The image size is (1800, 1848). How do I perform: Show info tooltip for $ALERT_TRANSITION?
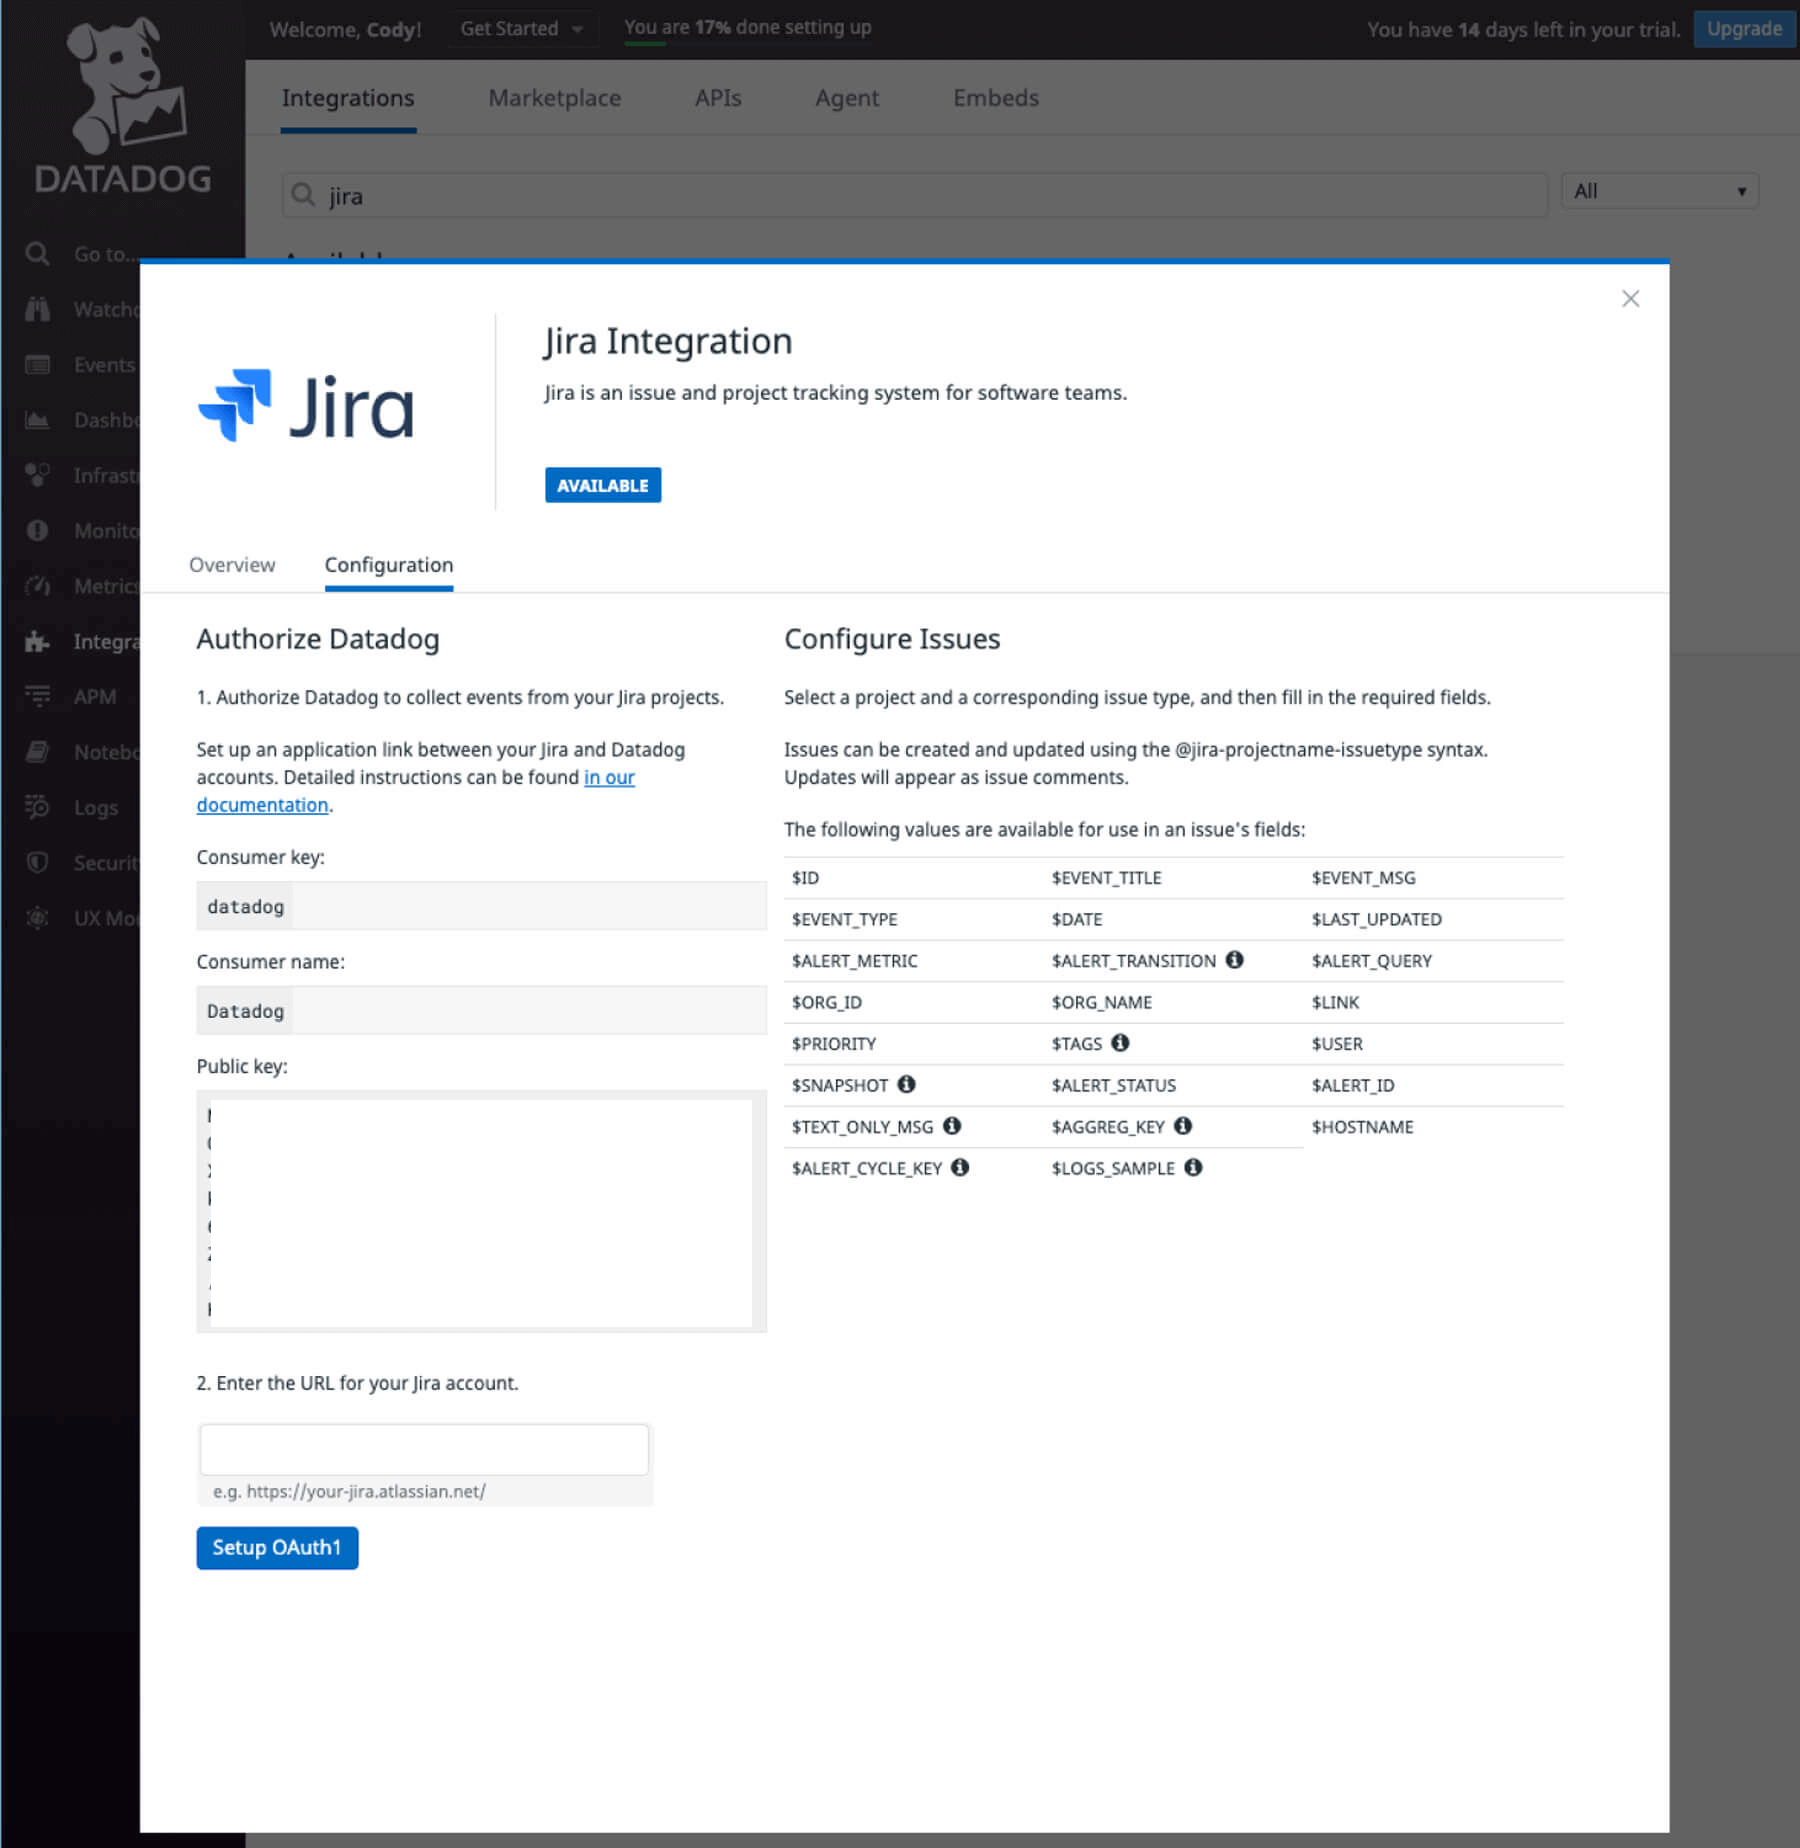click(x=1234, y=960)
